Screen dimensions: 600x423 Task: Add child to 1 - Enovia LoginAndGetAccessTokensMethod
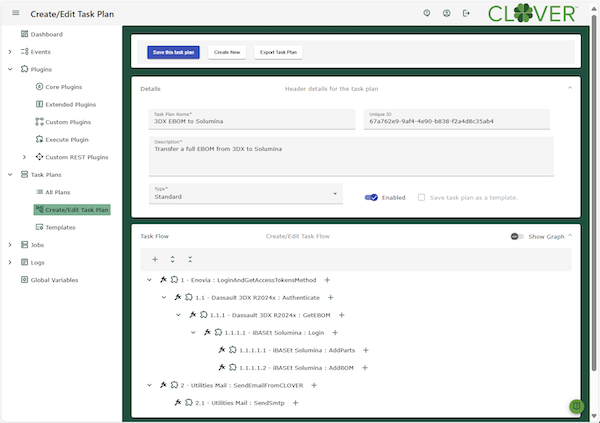pyautogui.click(x=327, y=280)
